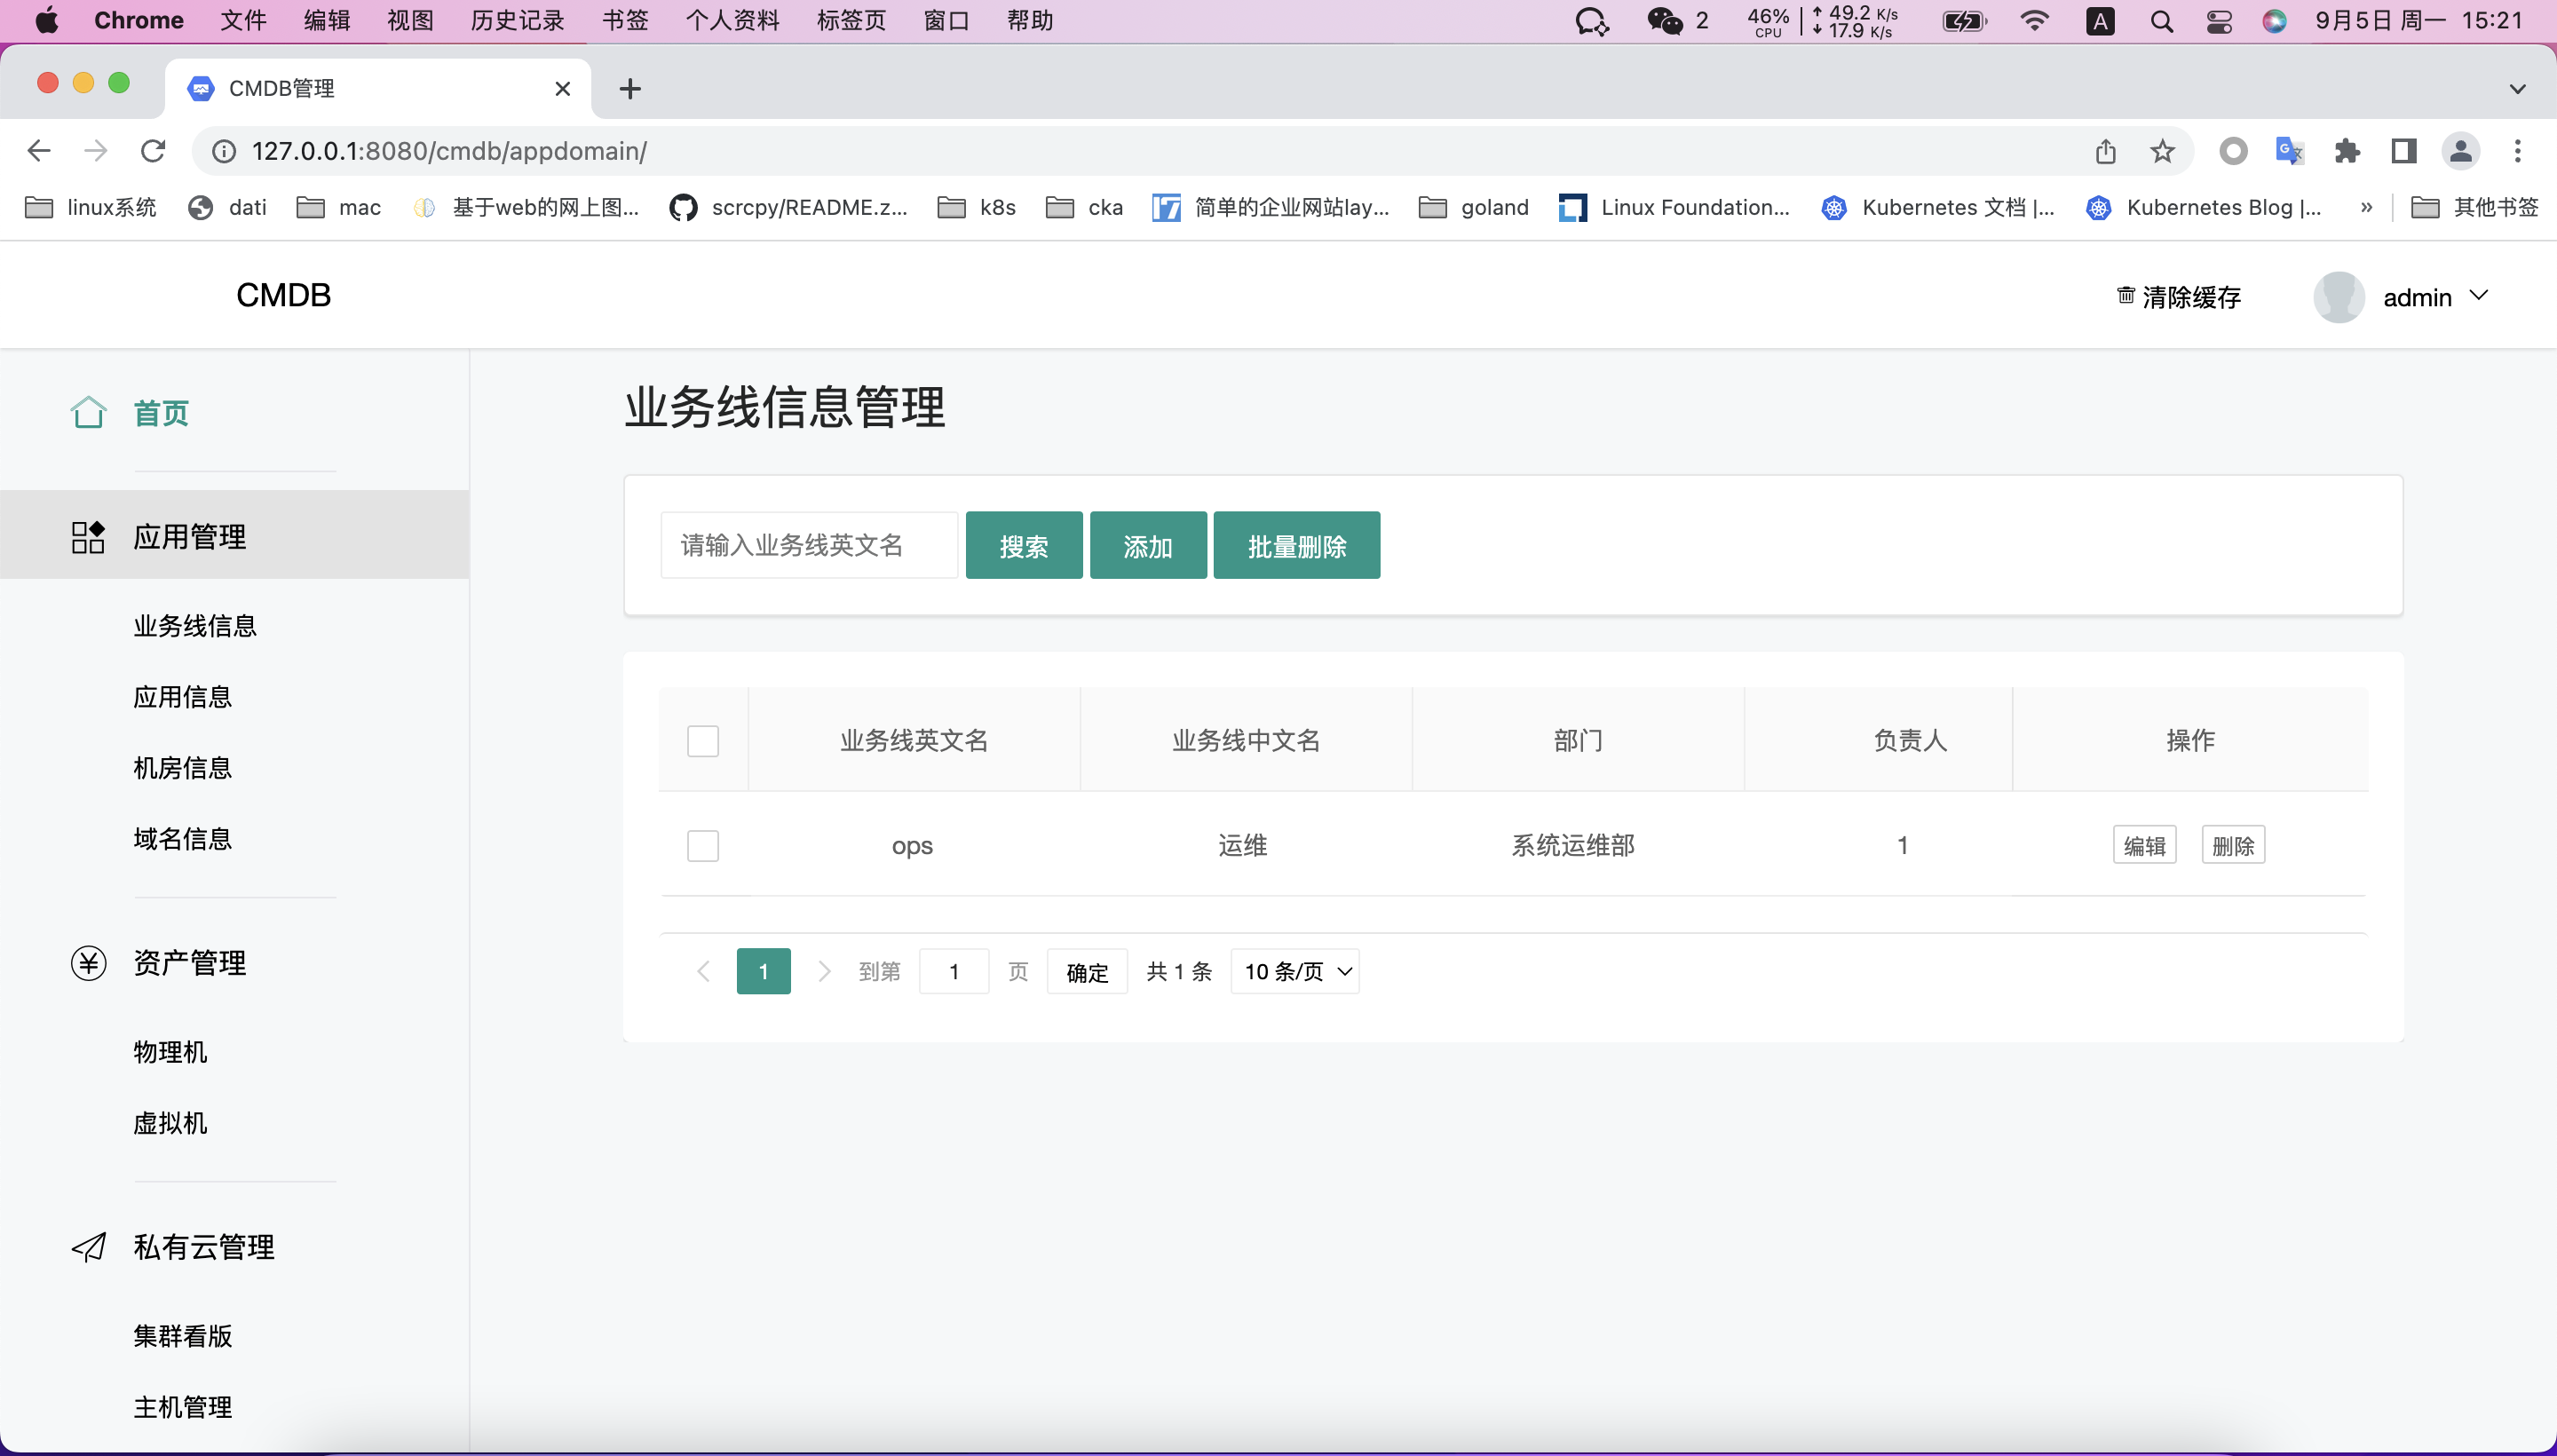Open the 机房信息 sidebar item

(183, 768)
